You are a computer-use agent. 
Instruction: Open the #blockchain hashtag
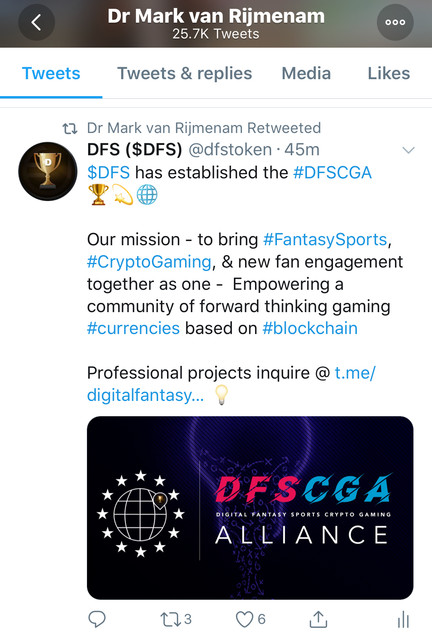click(310, 329)
